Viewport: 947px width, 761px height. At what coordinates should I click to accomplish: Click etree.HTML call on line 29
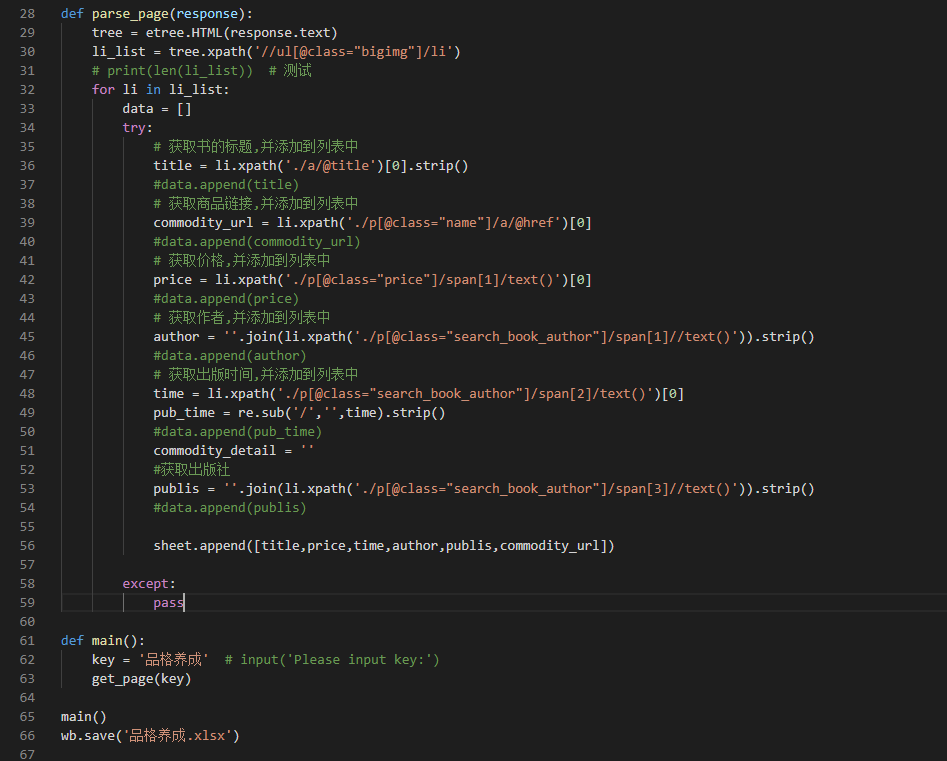click(184, 33)
